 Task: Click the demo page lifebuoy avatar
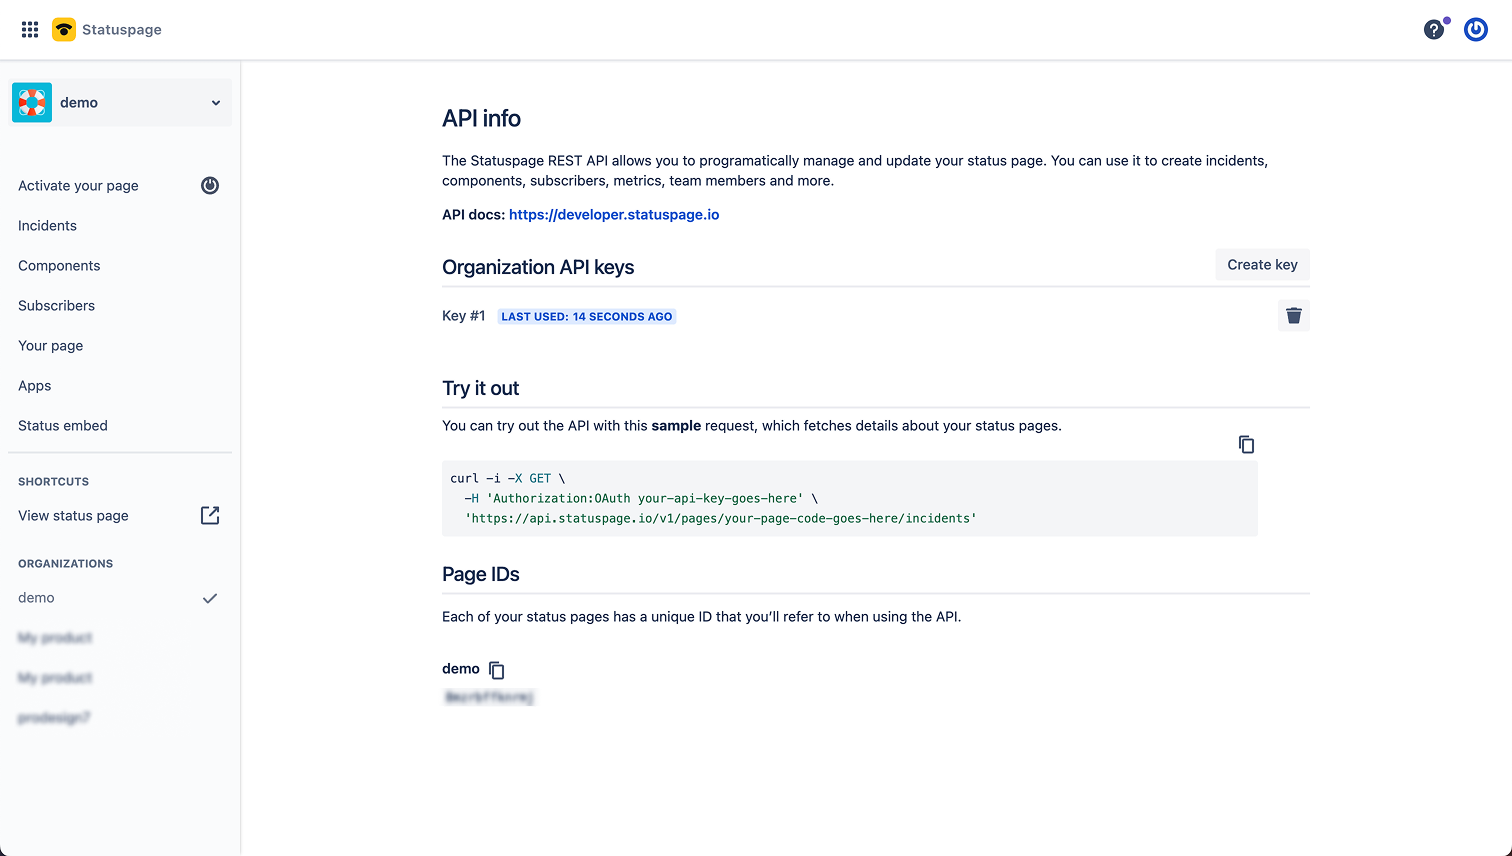coord(32,102)
